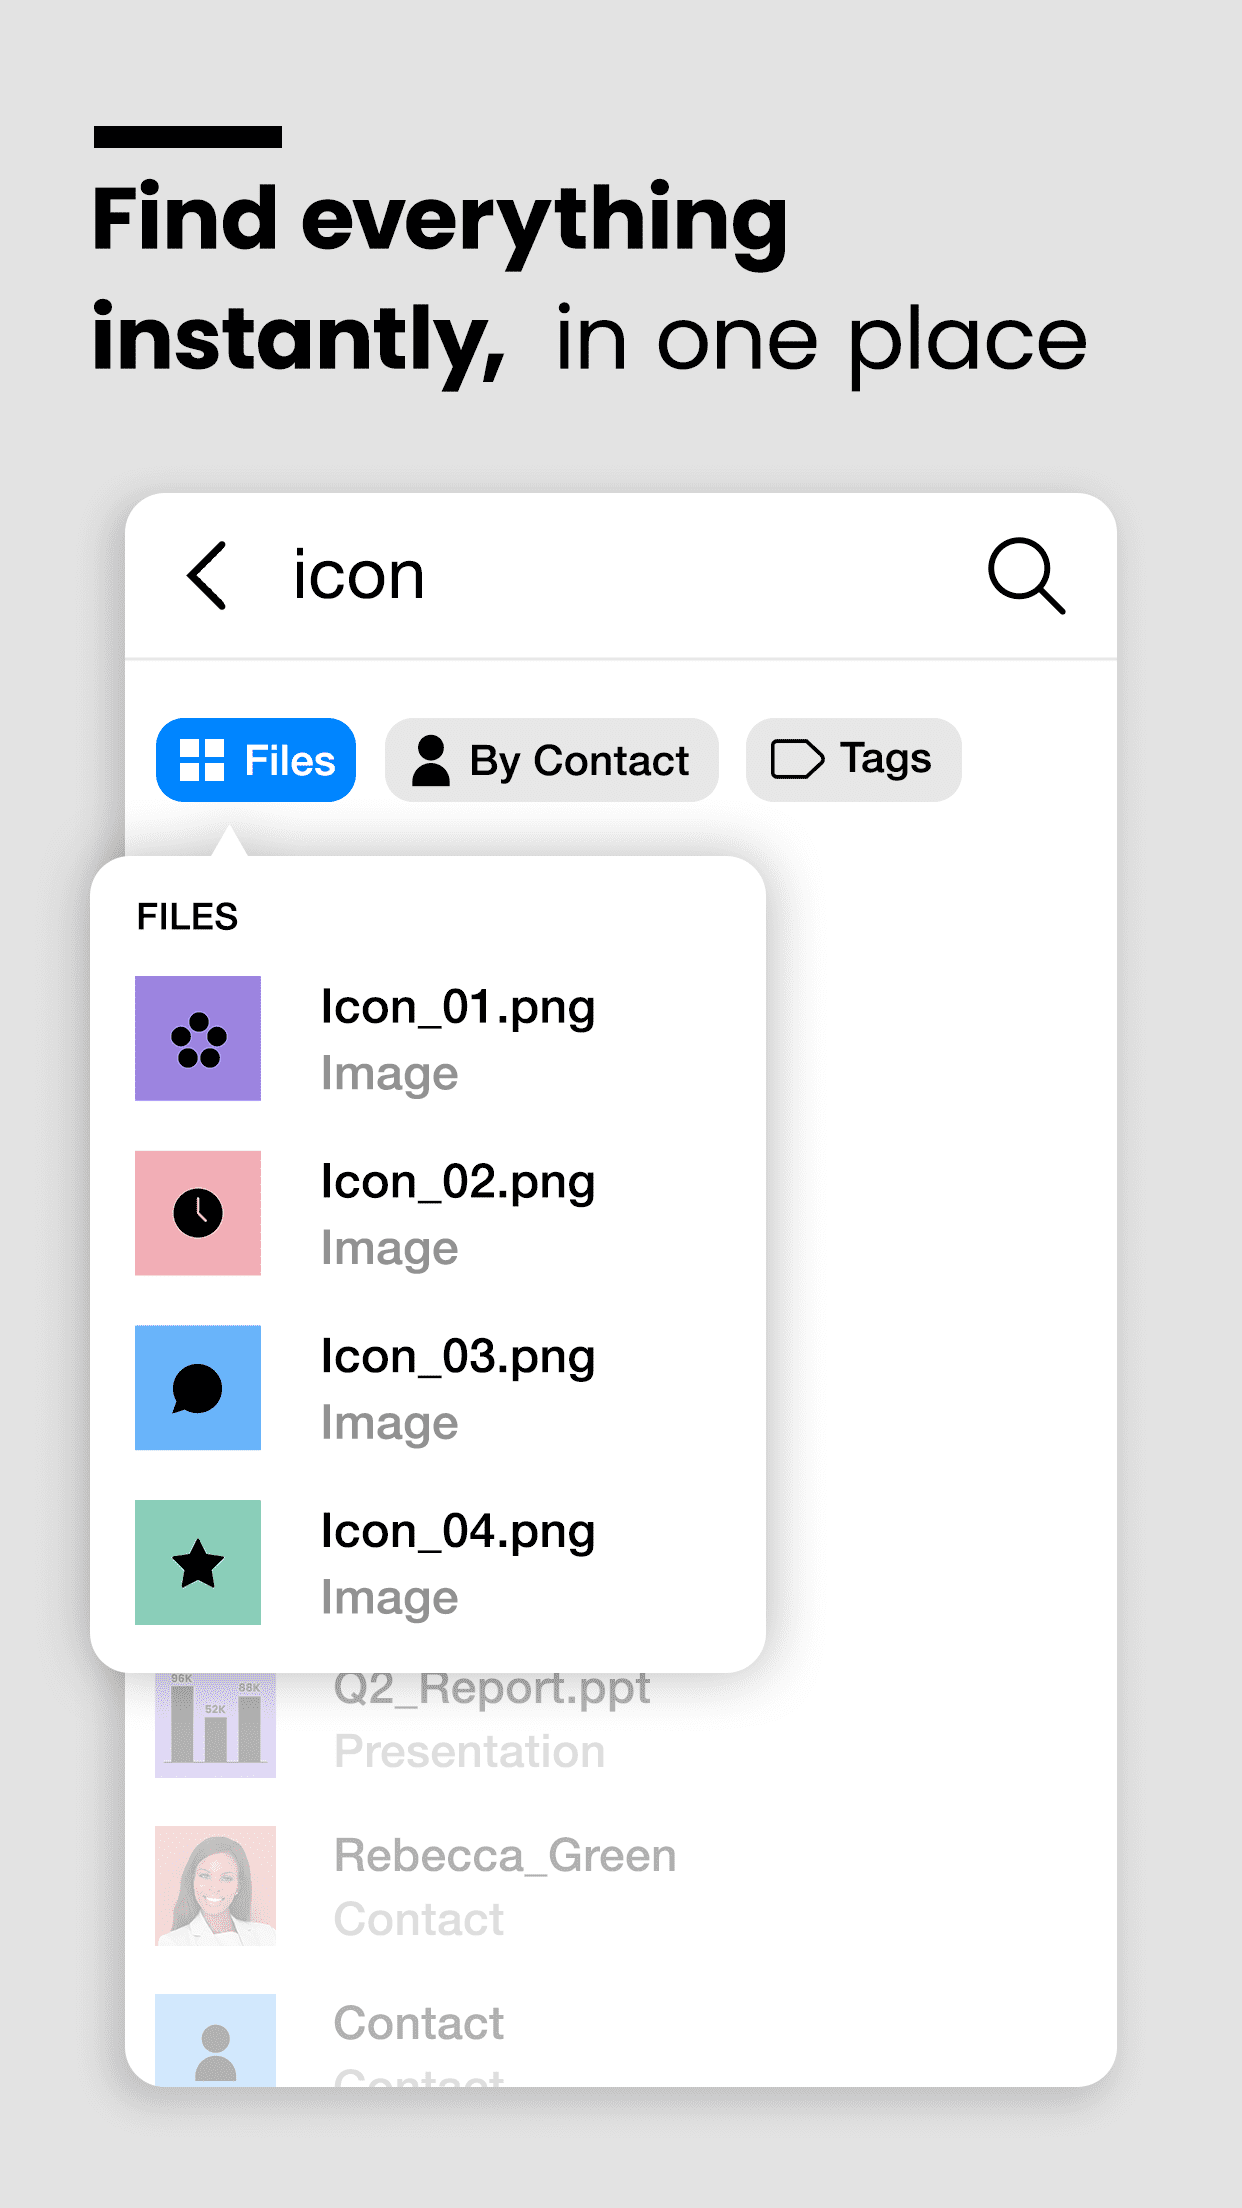
Task: Open the green star thumbnail
Action: point(198,1562)
